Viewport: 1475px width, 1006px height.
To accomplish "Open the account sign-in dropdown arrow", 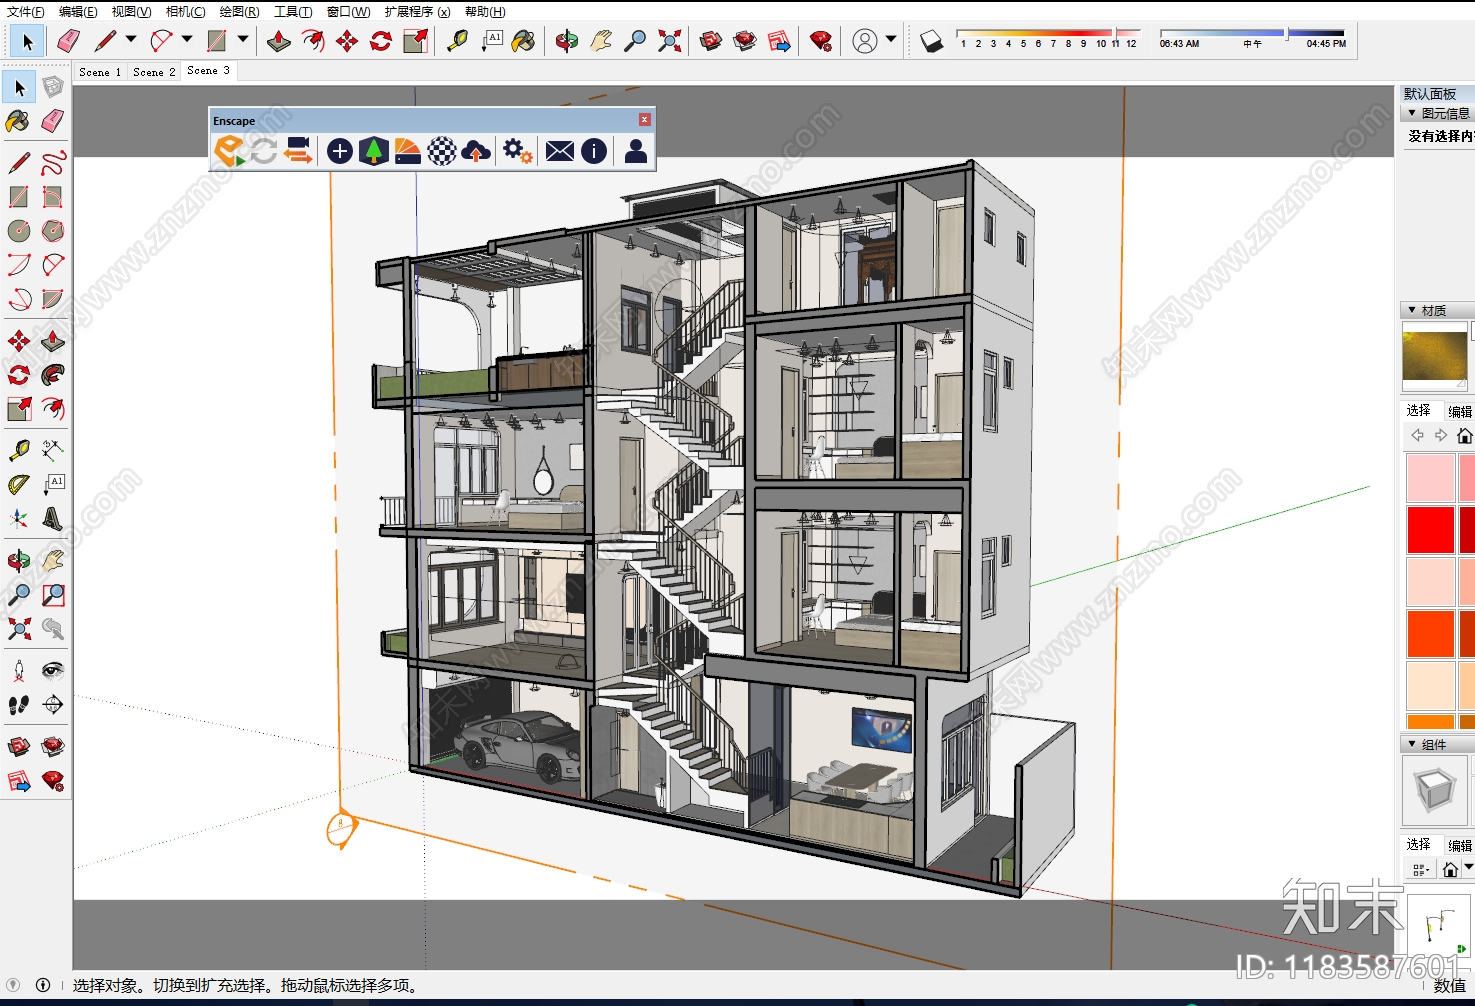I will [x=891, y=39].
